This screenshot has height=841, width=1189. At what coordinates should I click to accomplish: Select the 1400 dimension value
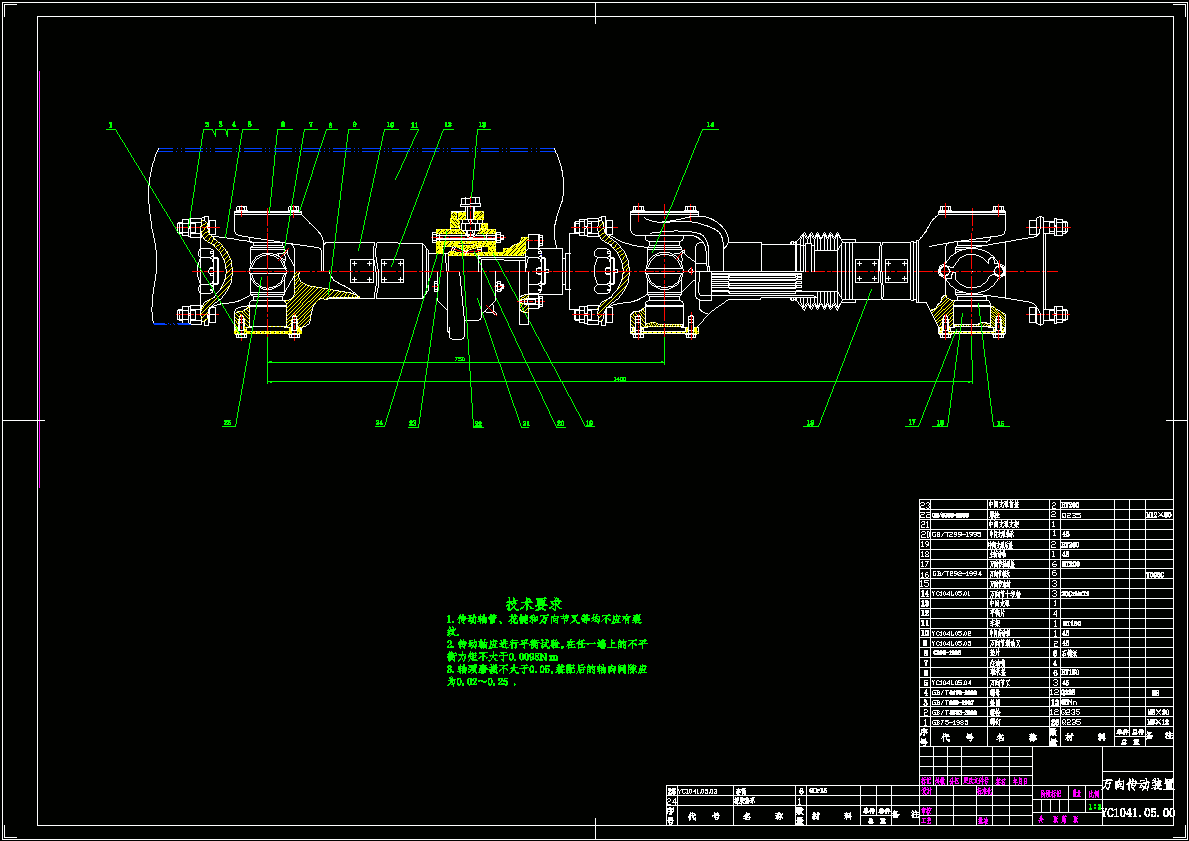pyautogui.click(x=620, y=378)
